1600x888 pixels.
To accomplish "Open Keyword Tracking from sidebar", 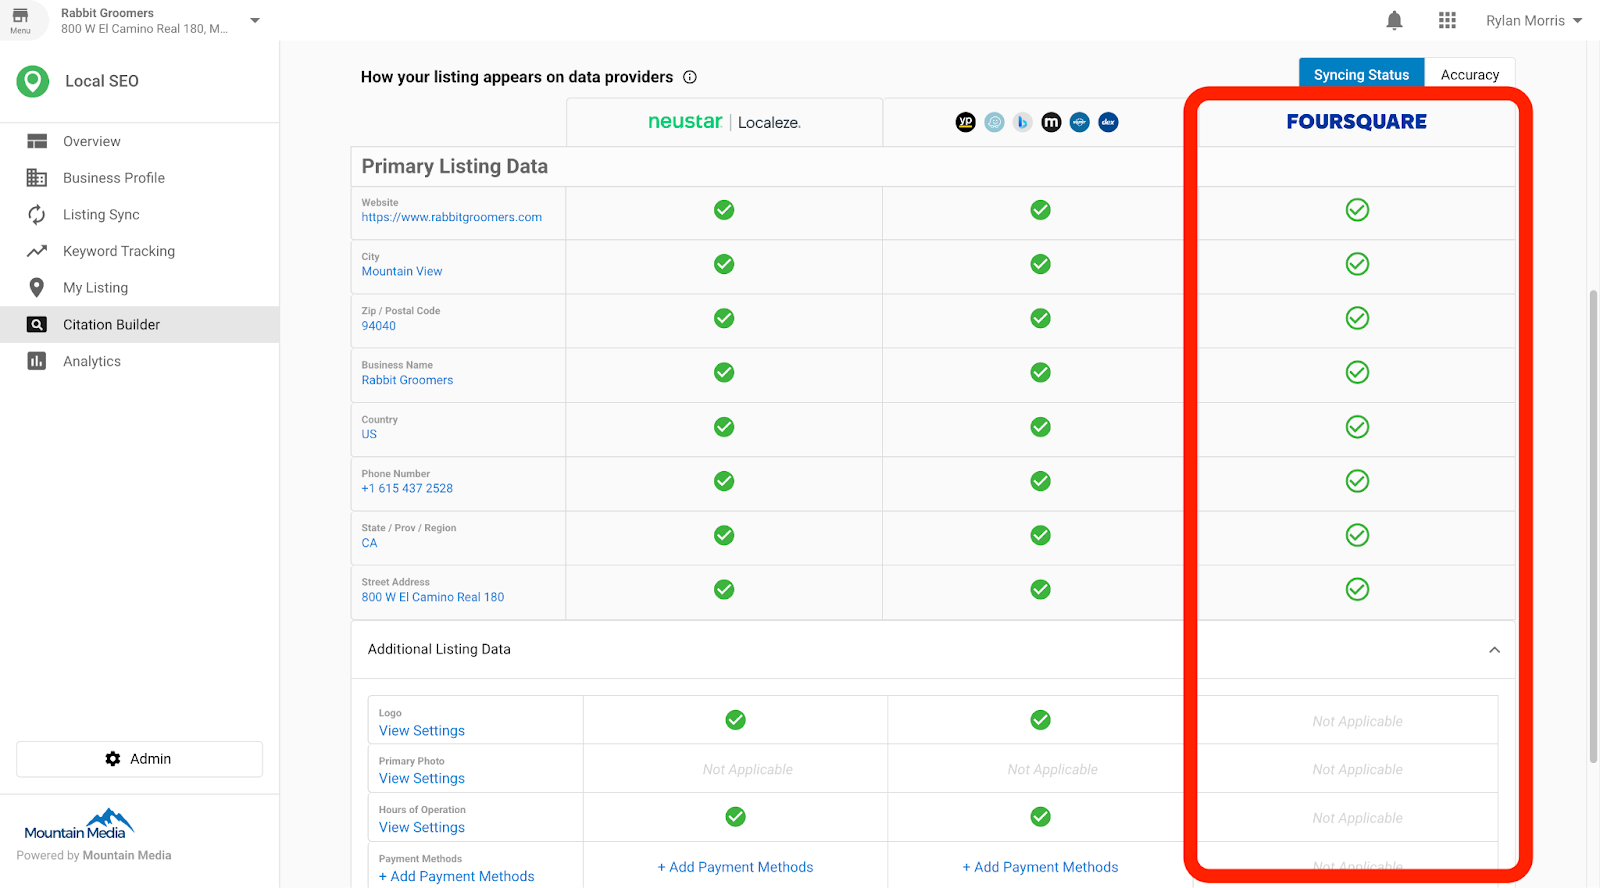I will [x=118, y=251].
